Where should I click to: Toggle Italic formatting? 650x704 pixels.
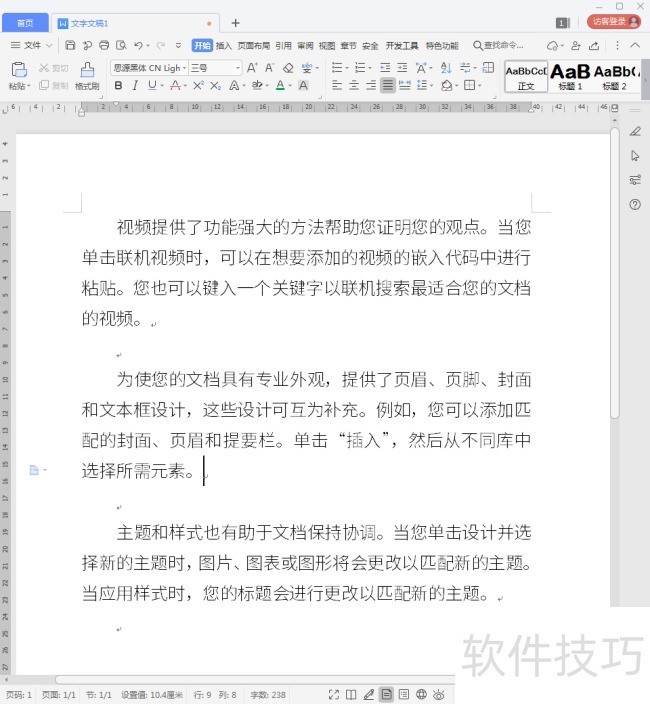(135, 85)
